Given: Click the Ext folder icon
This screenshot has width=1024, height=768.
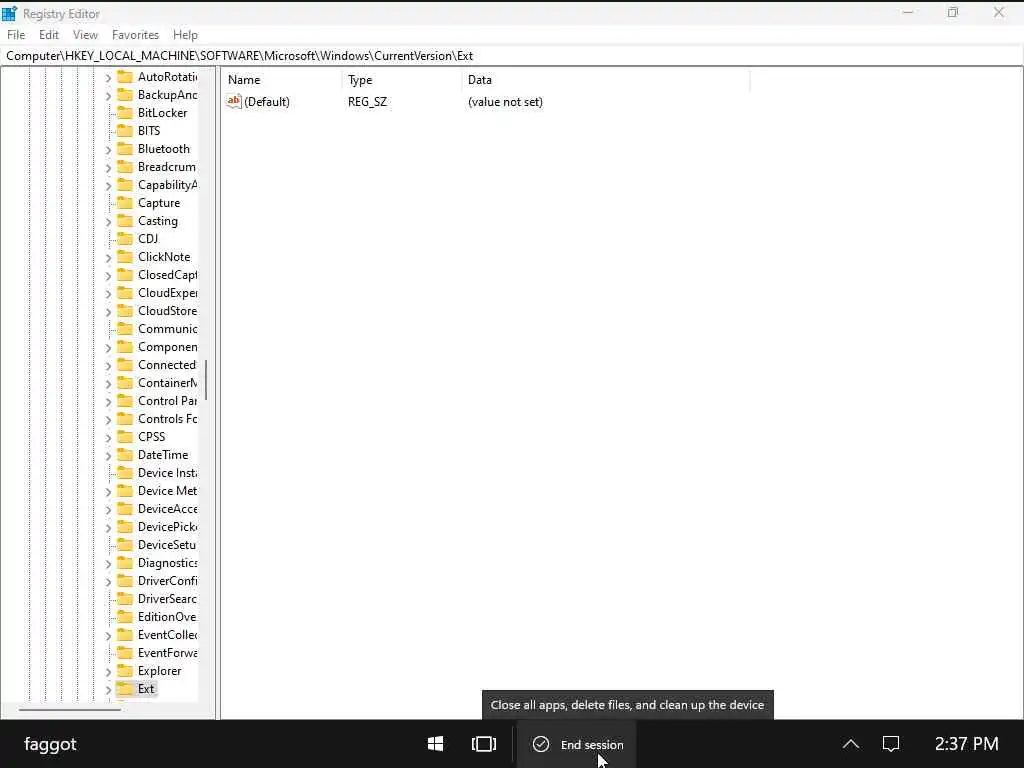Looking at the screenshot, I should (x=125, y=689).
